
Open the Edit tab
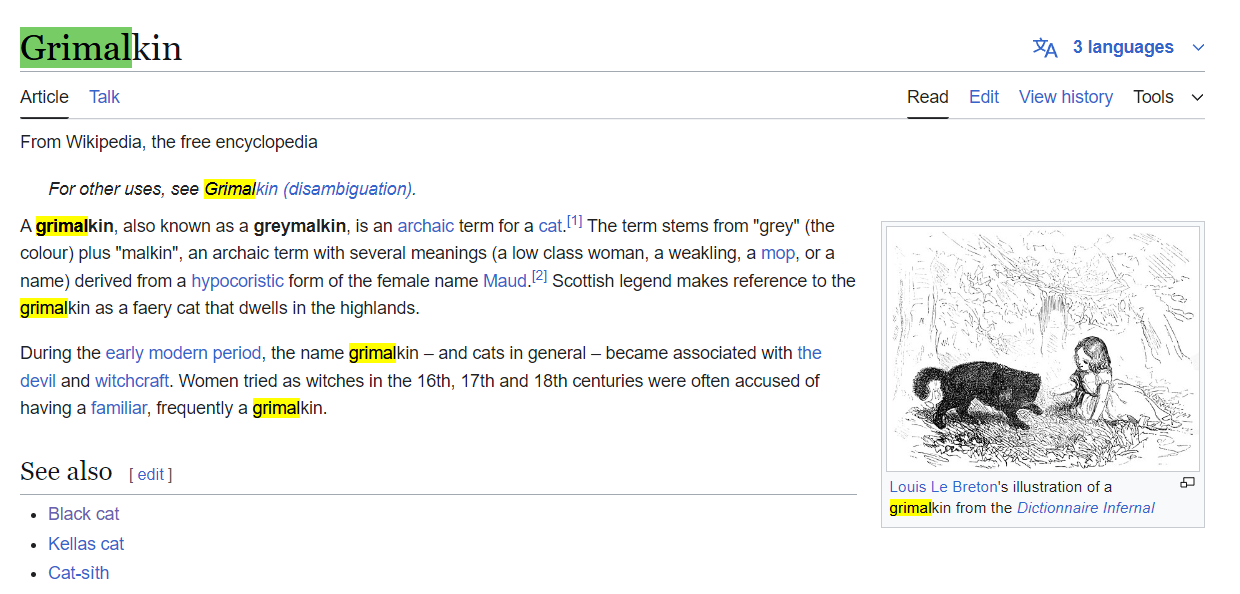(983, 97)
